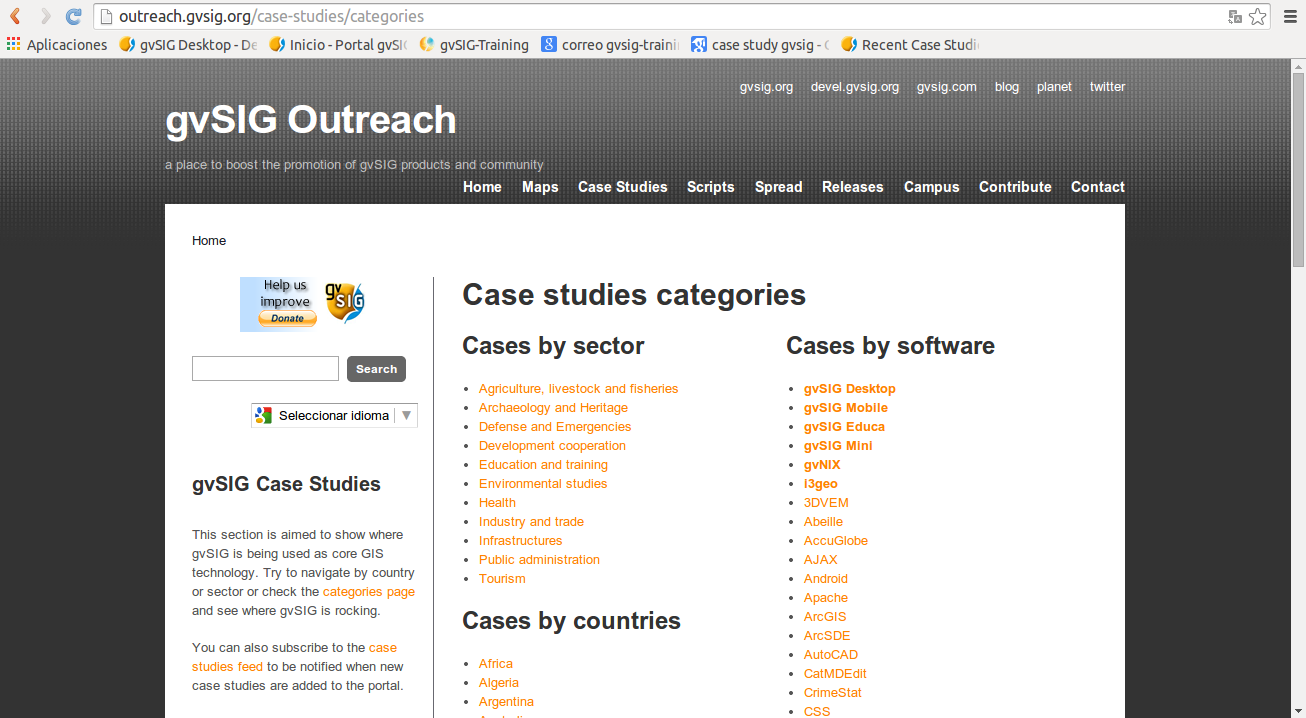Open the Releases navigation menu item
The height and width of the screenshot is (718, 1306).
coord(852,187)
